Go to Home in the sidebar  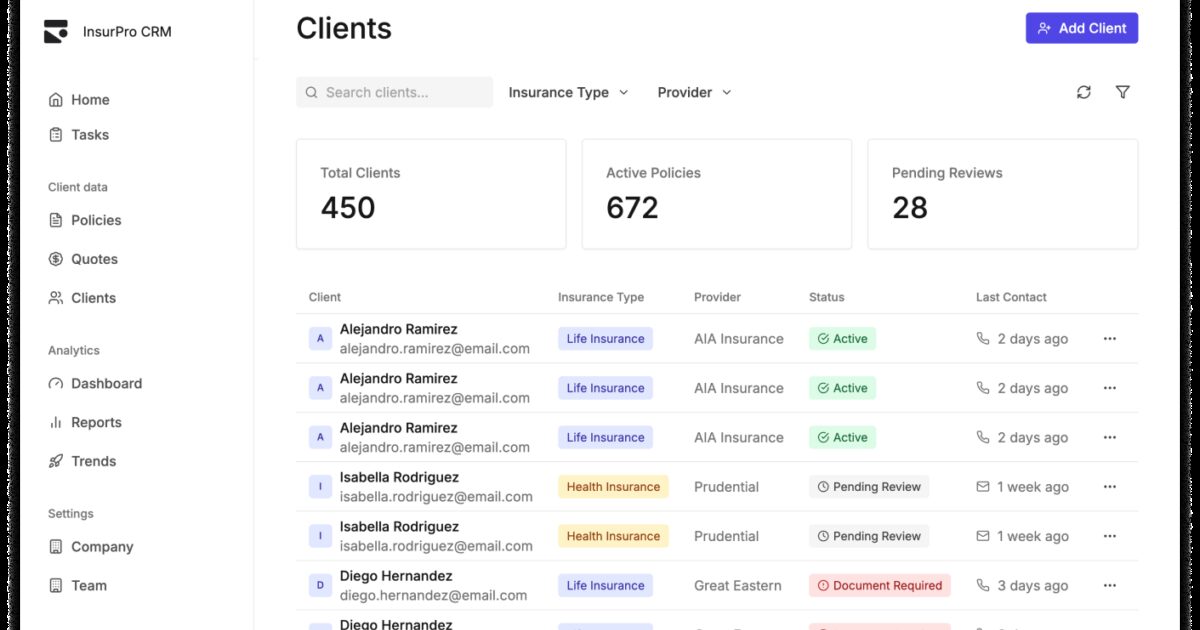pos(90,100)
